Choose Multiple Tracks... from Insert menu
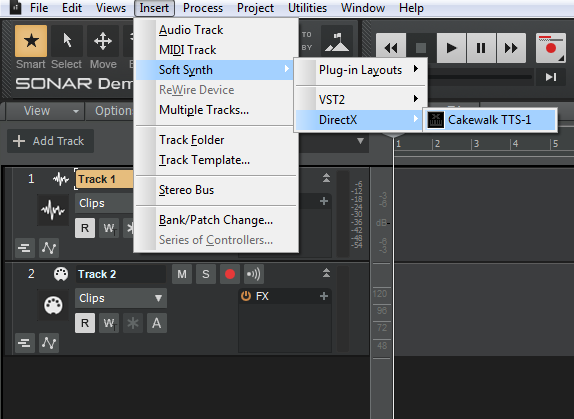The width and height of the screenshot is (574, 419). point(216,110)
